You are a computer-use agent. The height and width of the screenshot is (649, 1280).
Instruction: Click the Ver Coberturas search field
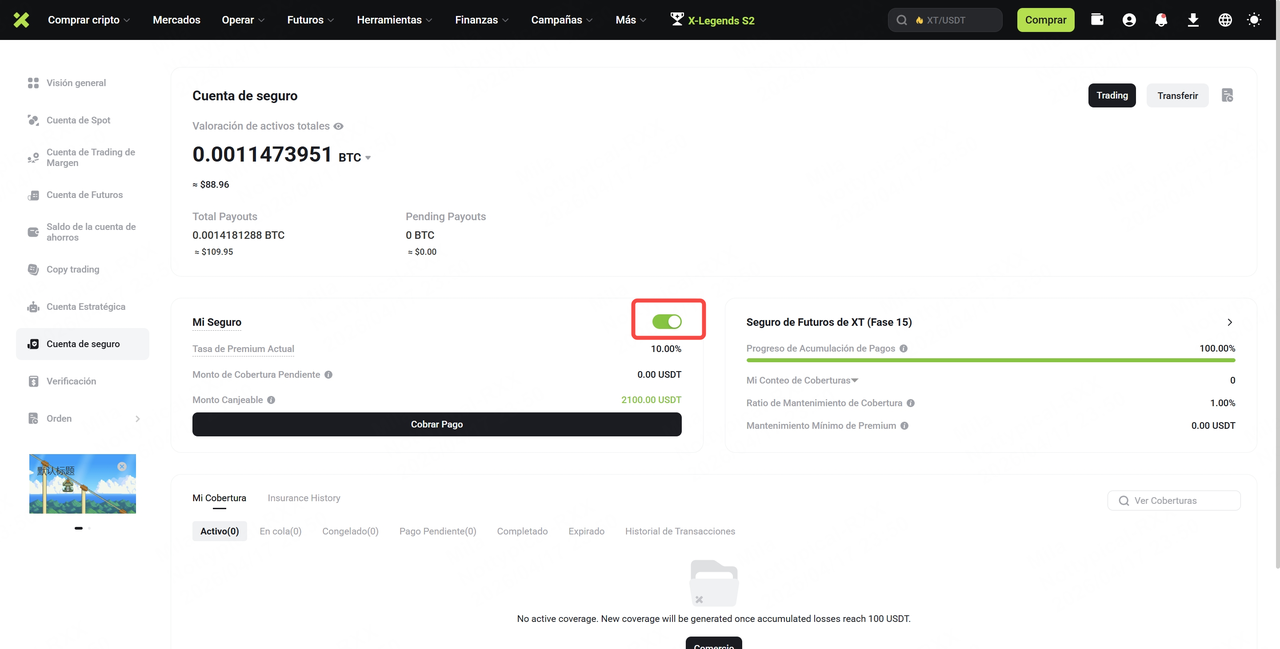click(x=1174, y=500)
